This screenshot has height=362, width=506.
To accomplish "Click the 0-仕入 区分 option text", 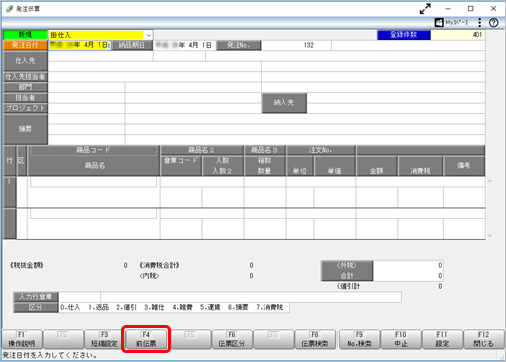I will click(70, 307).
